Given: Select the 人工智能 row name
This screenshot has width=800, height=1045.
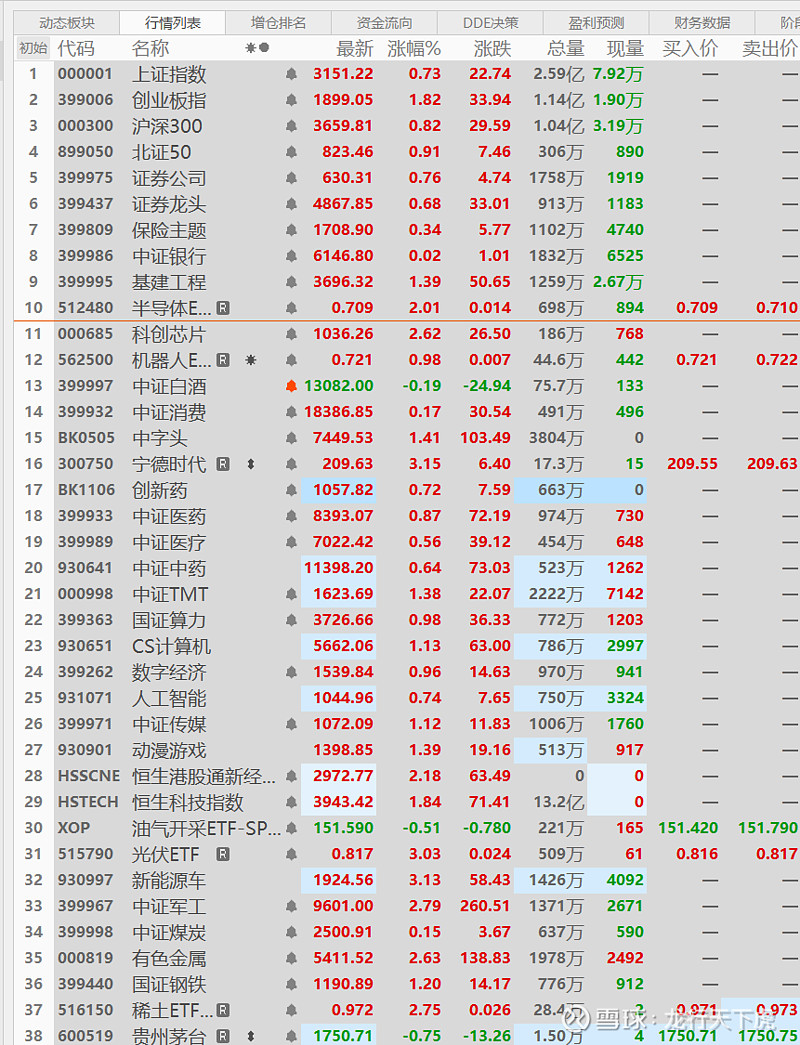Looking at the screenshot, I should point(169,698).
